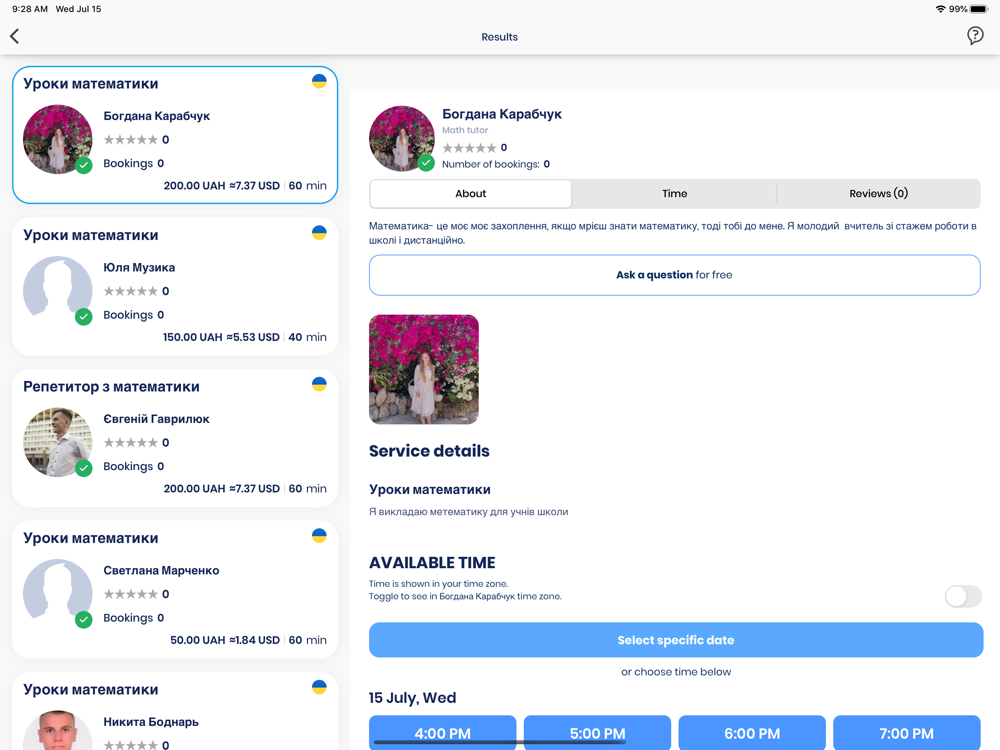The width and height of the screenshot is (1000, 750).
Task: Tap Math tutor subtitle
Action: 465,130
